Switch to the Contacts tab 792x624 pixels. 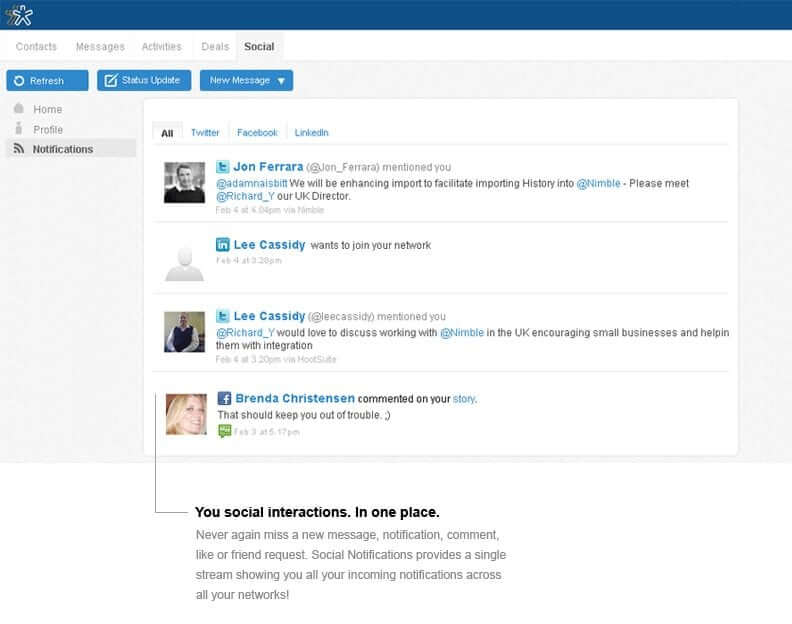(36, 46)
